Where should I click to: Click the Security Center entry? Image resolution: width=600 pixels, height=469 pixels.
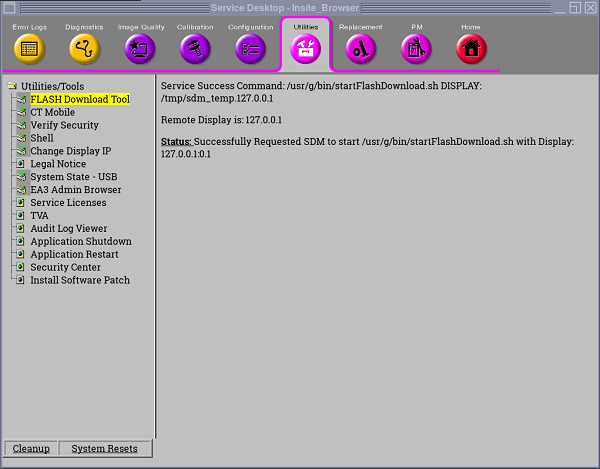pos(65,267)
